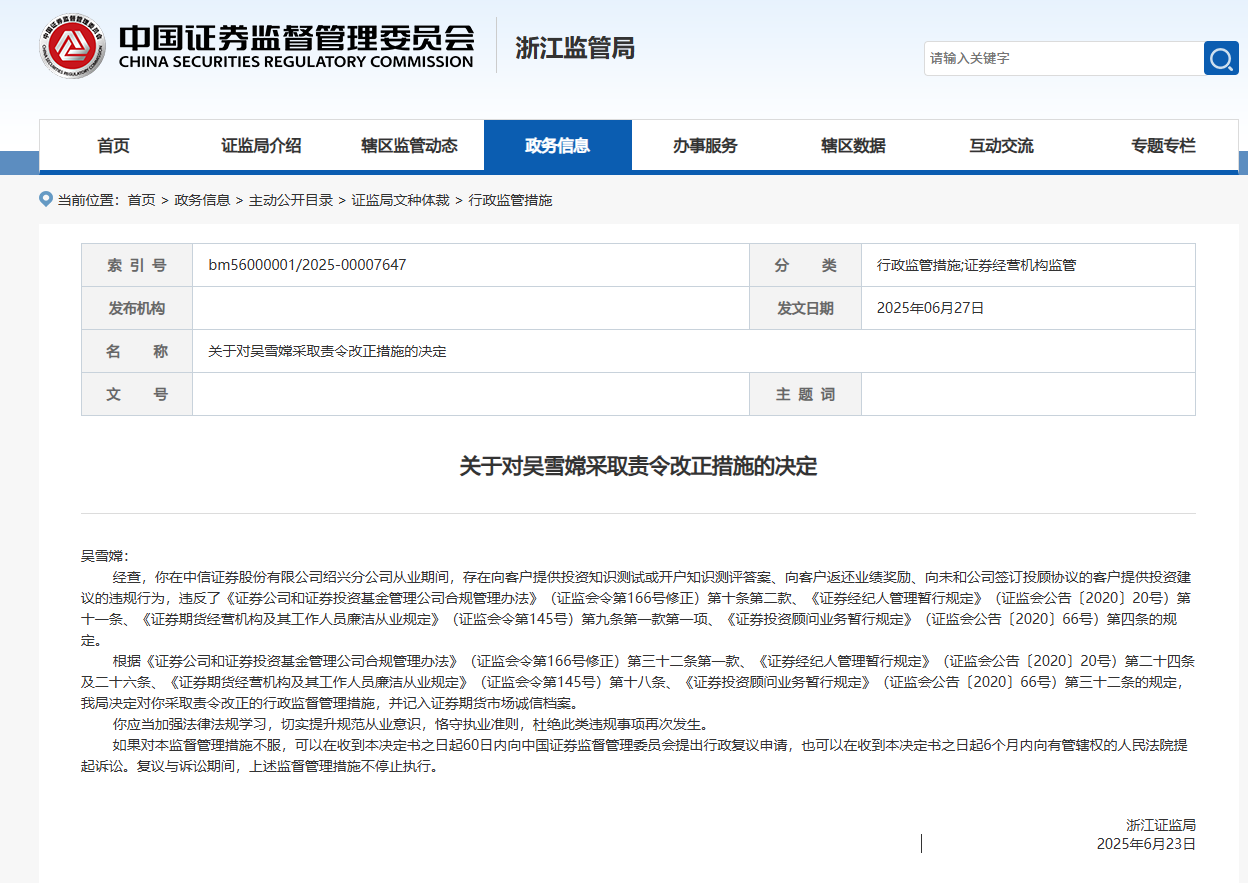Click the document name in the 名称 table row
1248x883 pixels.
pos(327,351)
